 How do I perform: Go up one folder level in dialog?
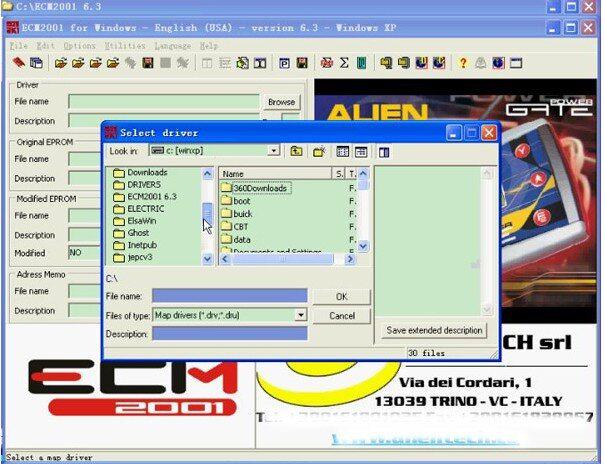tap(296, 152)
